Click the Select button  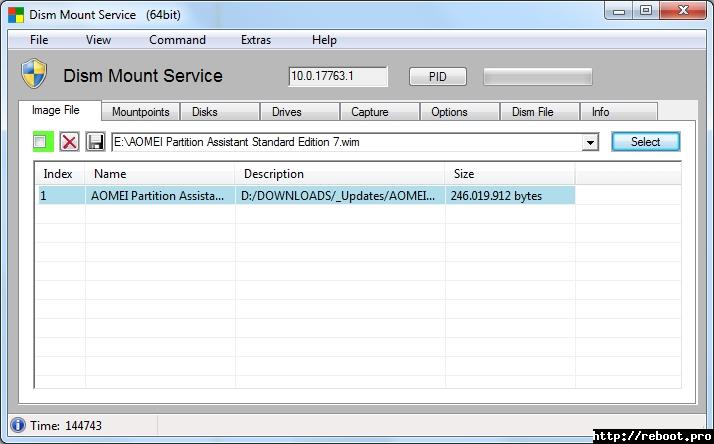point(645,142)
